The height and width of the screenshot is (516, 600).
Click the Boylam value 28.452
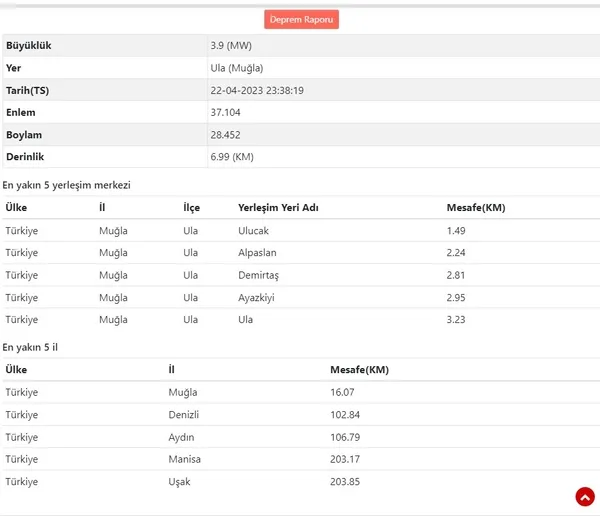(x=225, y=135)
